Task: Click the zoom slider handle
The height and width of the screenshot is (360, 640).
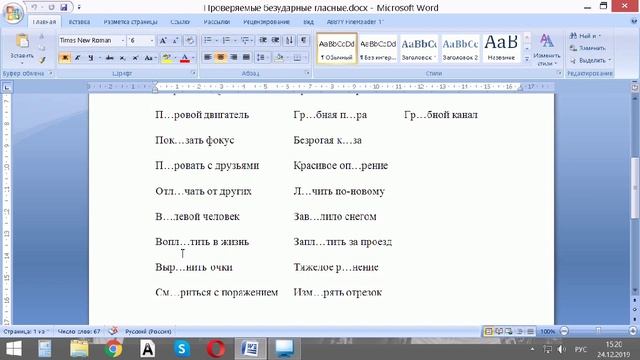Action: pos(598,331)
